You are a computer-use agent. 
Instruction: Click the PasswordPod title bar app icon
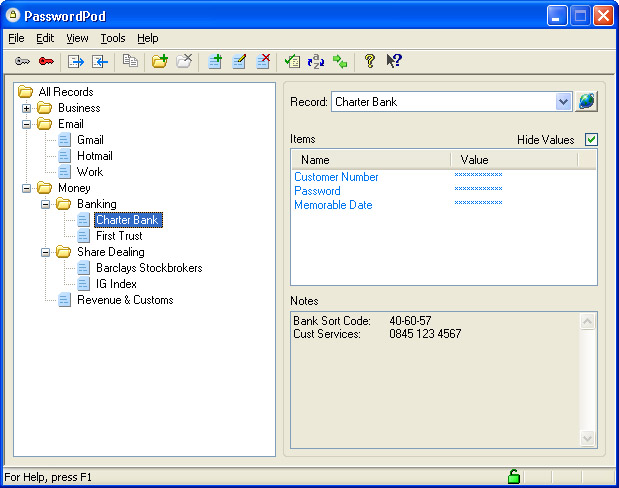pyautogui.click(x=13, y=15)
